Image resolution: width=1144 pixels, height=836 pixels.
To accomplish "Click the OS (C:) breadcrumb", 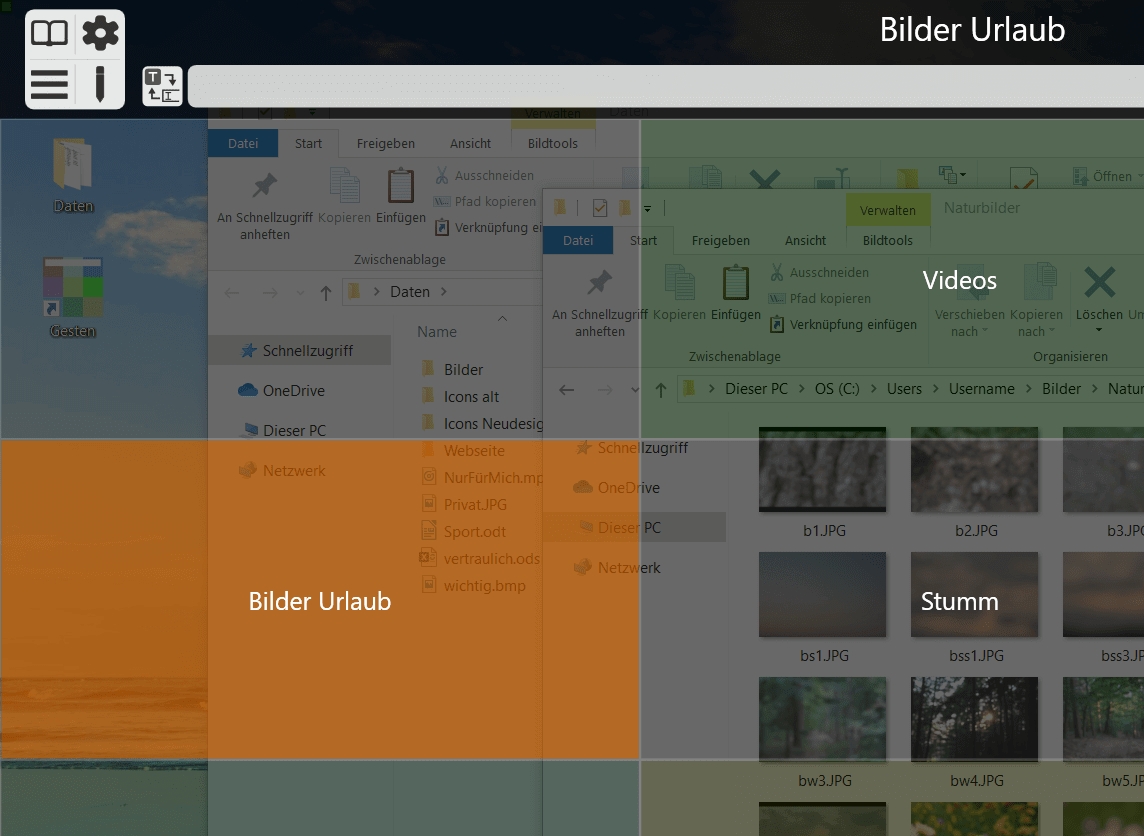I will (837, 389).
